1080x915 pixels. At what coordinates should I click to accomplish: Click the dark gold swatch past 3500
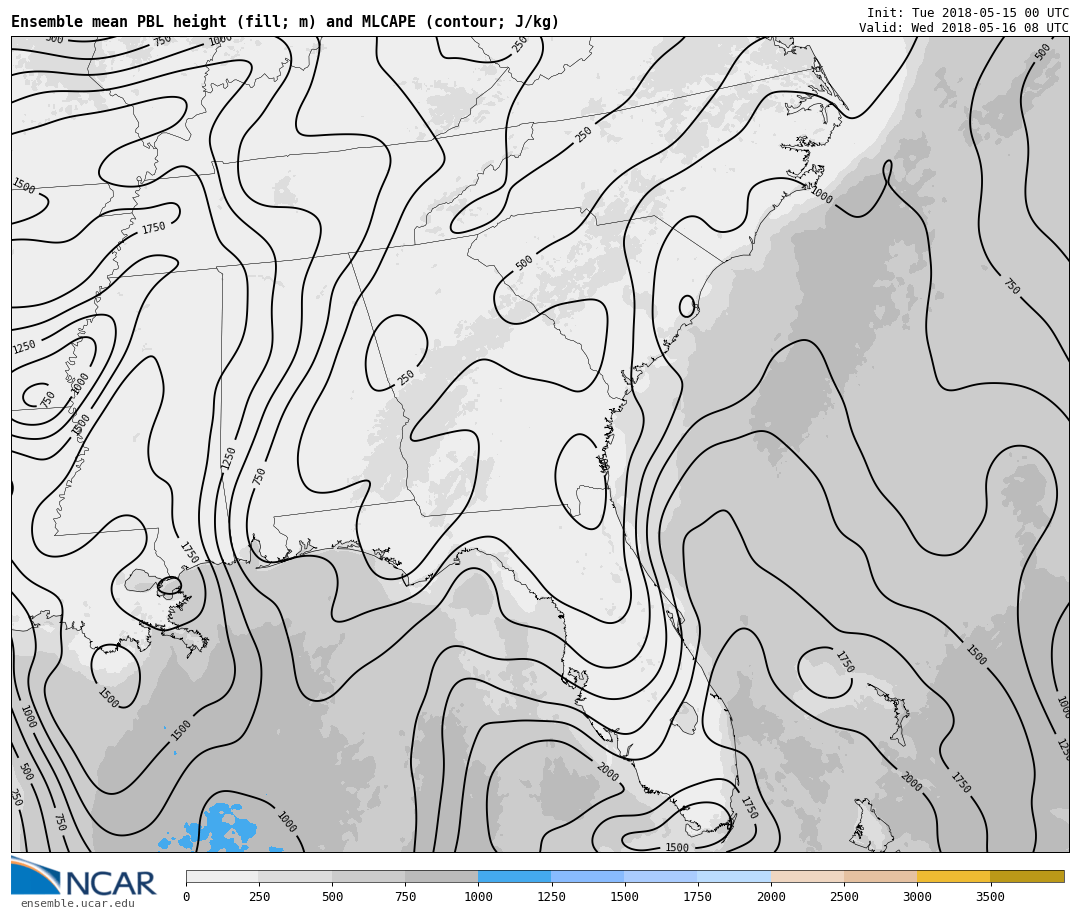tap(1027, 876)
